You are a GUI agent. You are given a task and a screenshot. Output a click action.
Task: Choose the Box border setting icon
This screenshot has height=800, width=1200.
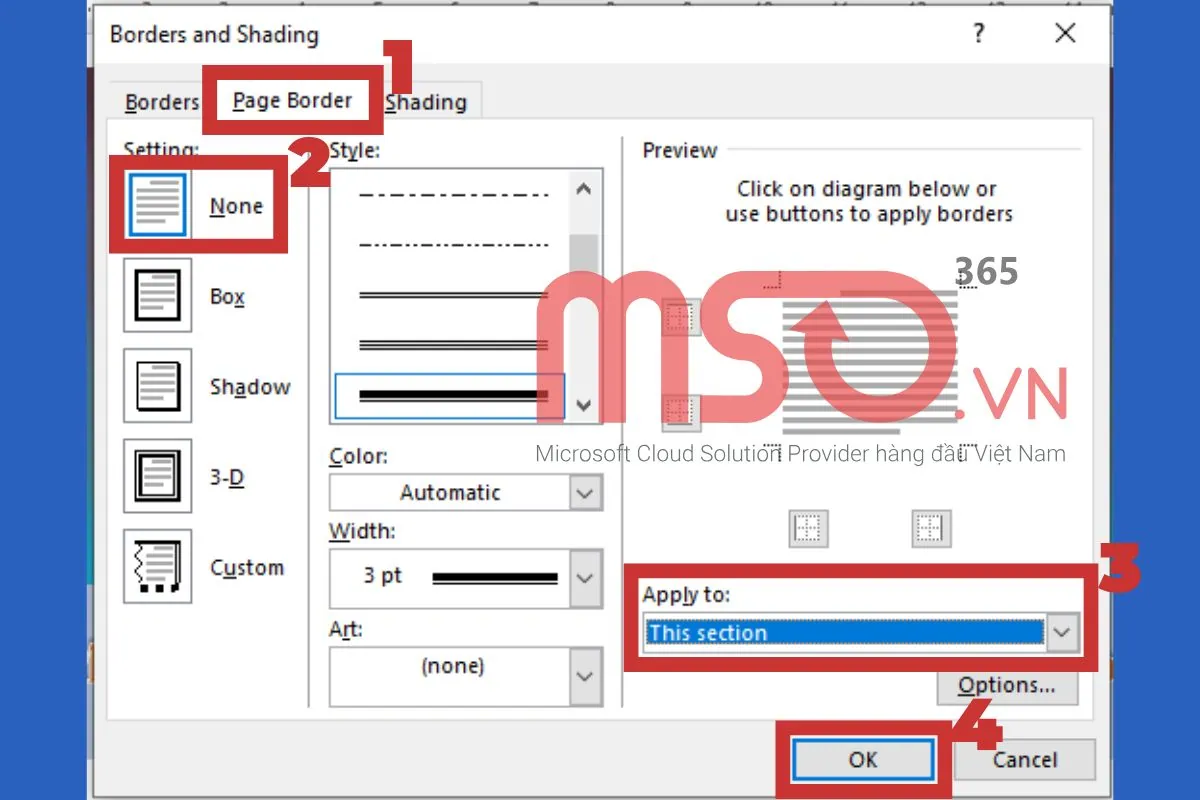[157, 296]
